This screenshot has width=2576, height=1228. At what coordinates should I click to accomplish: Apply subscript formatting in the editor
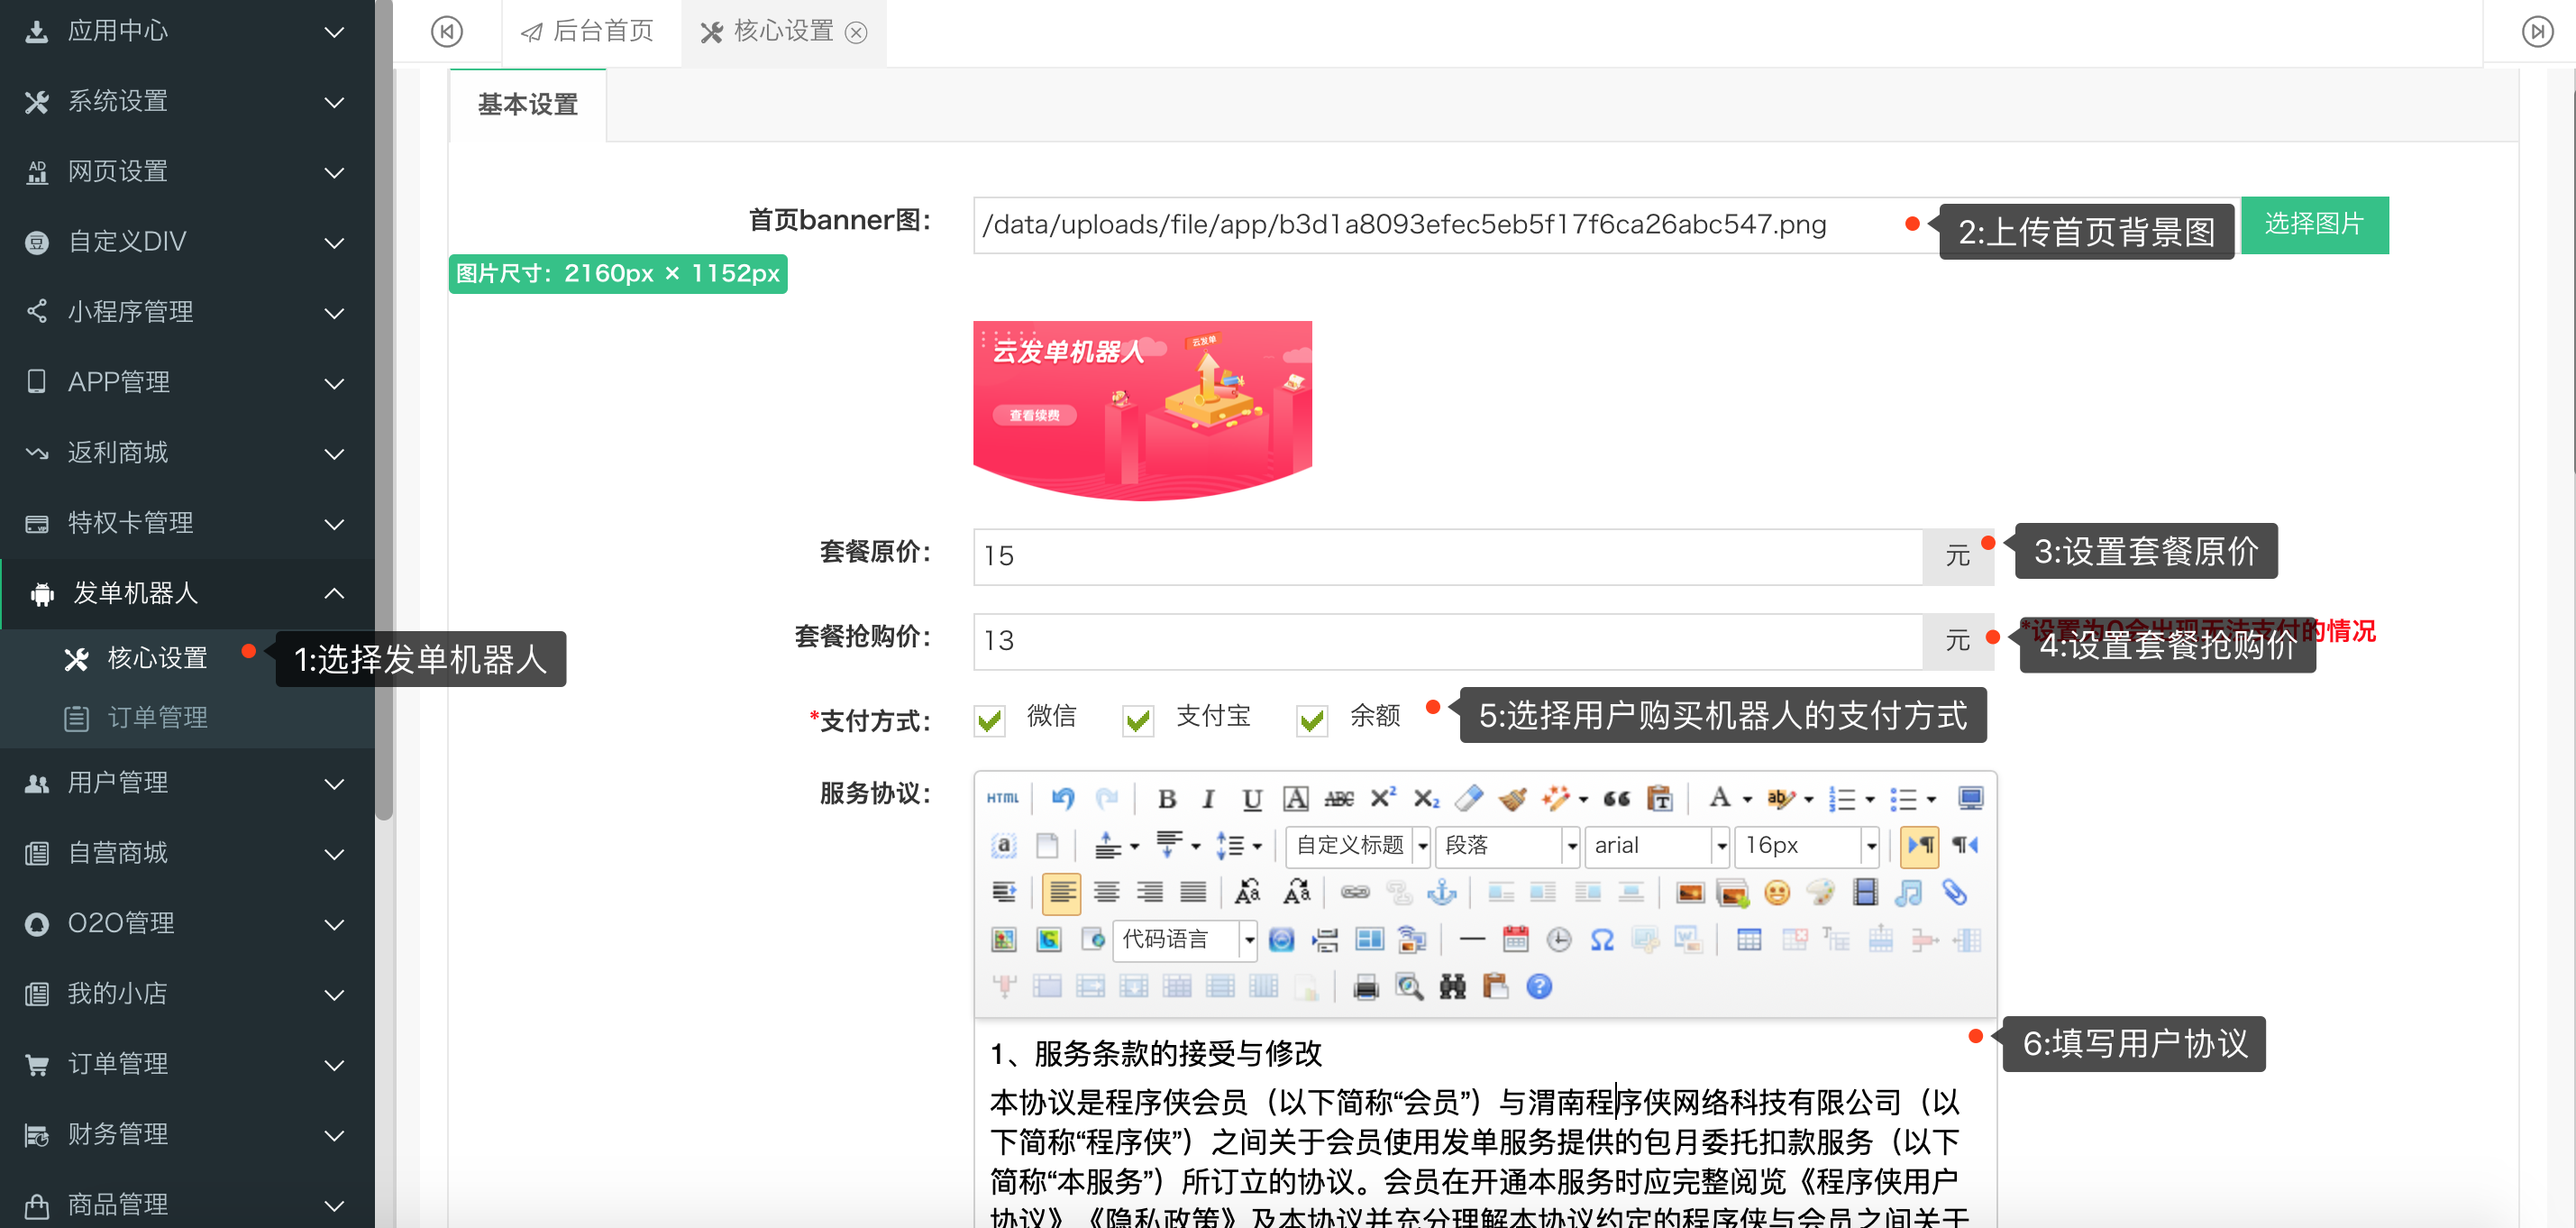1426,798
